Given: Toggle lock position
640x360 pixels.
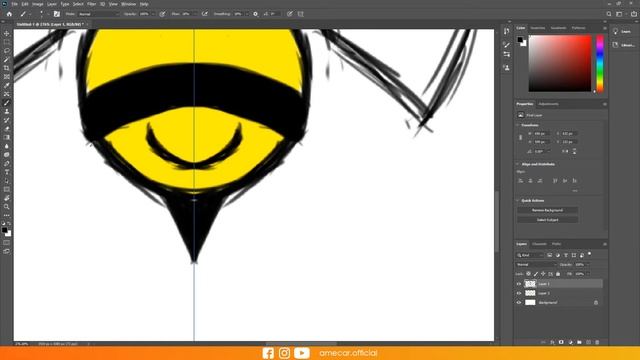Looking at the screenshot, I should click(x=543, y=274).
